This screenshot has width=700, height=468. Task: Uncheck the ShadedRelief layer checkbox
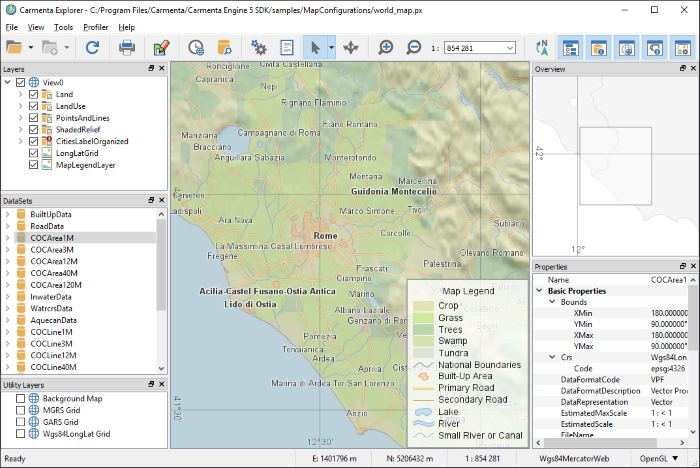pyautogui.click(x=34, y=130)
